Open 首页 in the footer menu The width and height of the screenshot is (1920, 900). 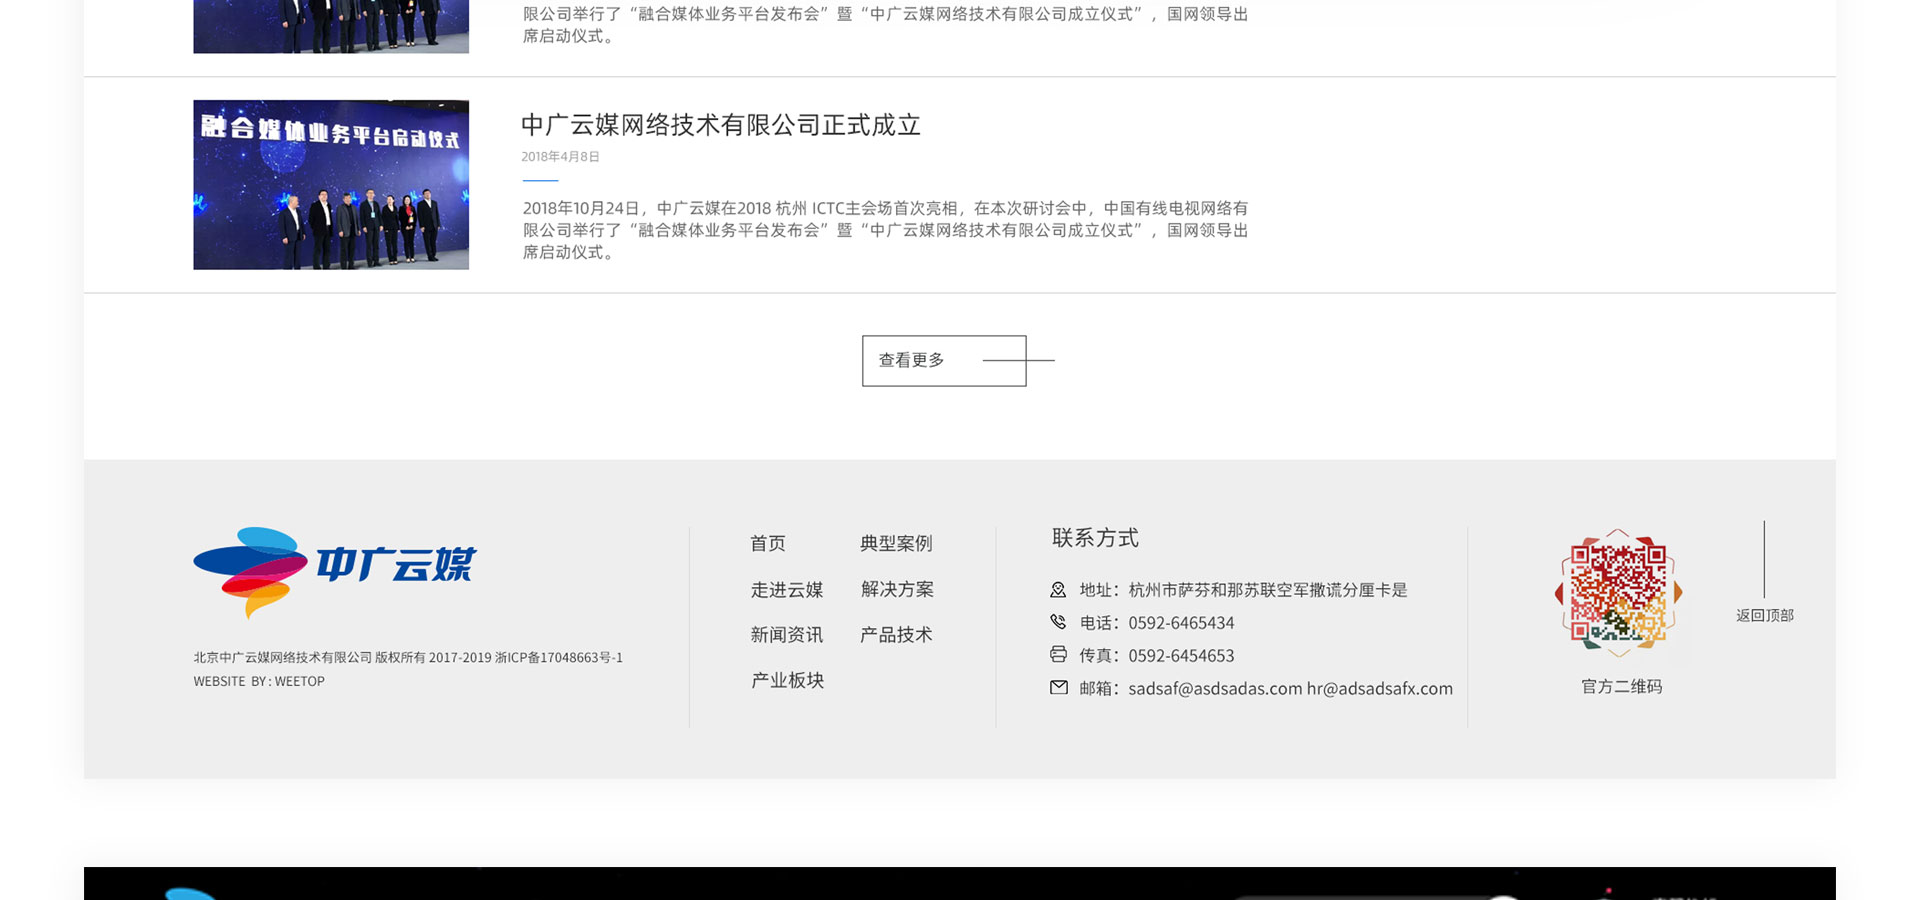(768, 543)
